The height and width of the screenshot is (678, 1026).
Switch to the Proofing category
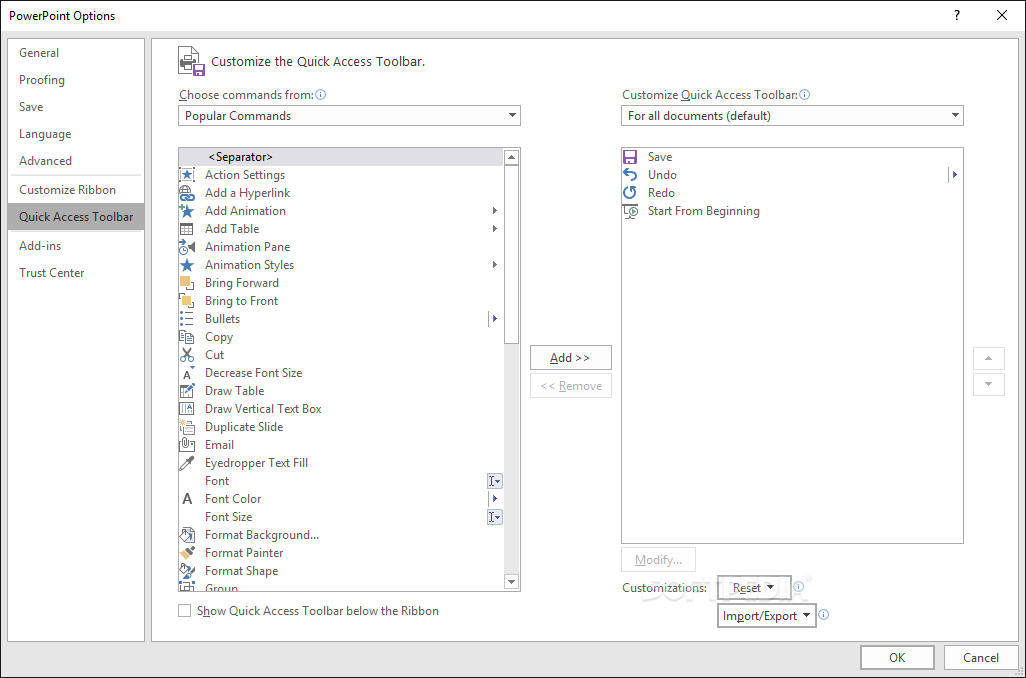[x=76, y=80]
